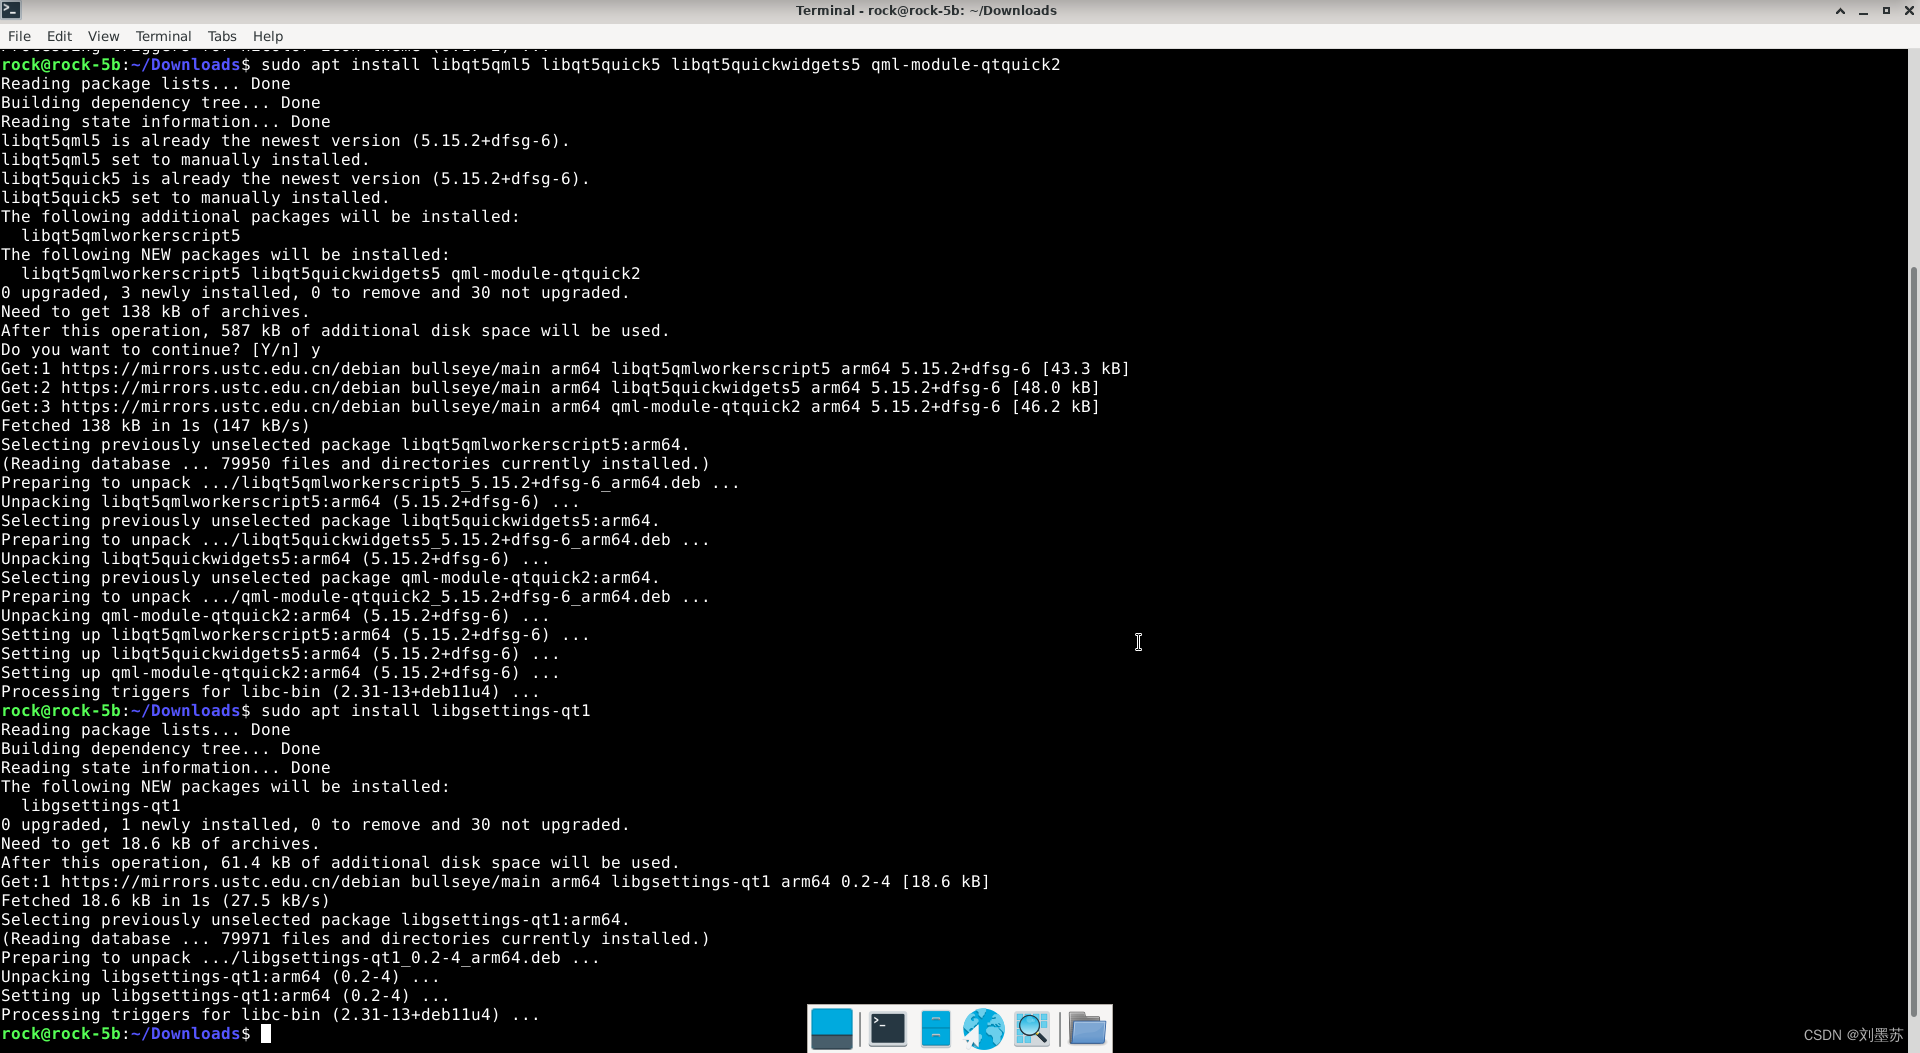Viewport: 1920px width, 1053px height.
Task: Open the File menu
Action: tap(19, 36)
